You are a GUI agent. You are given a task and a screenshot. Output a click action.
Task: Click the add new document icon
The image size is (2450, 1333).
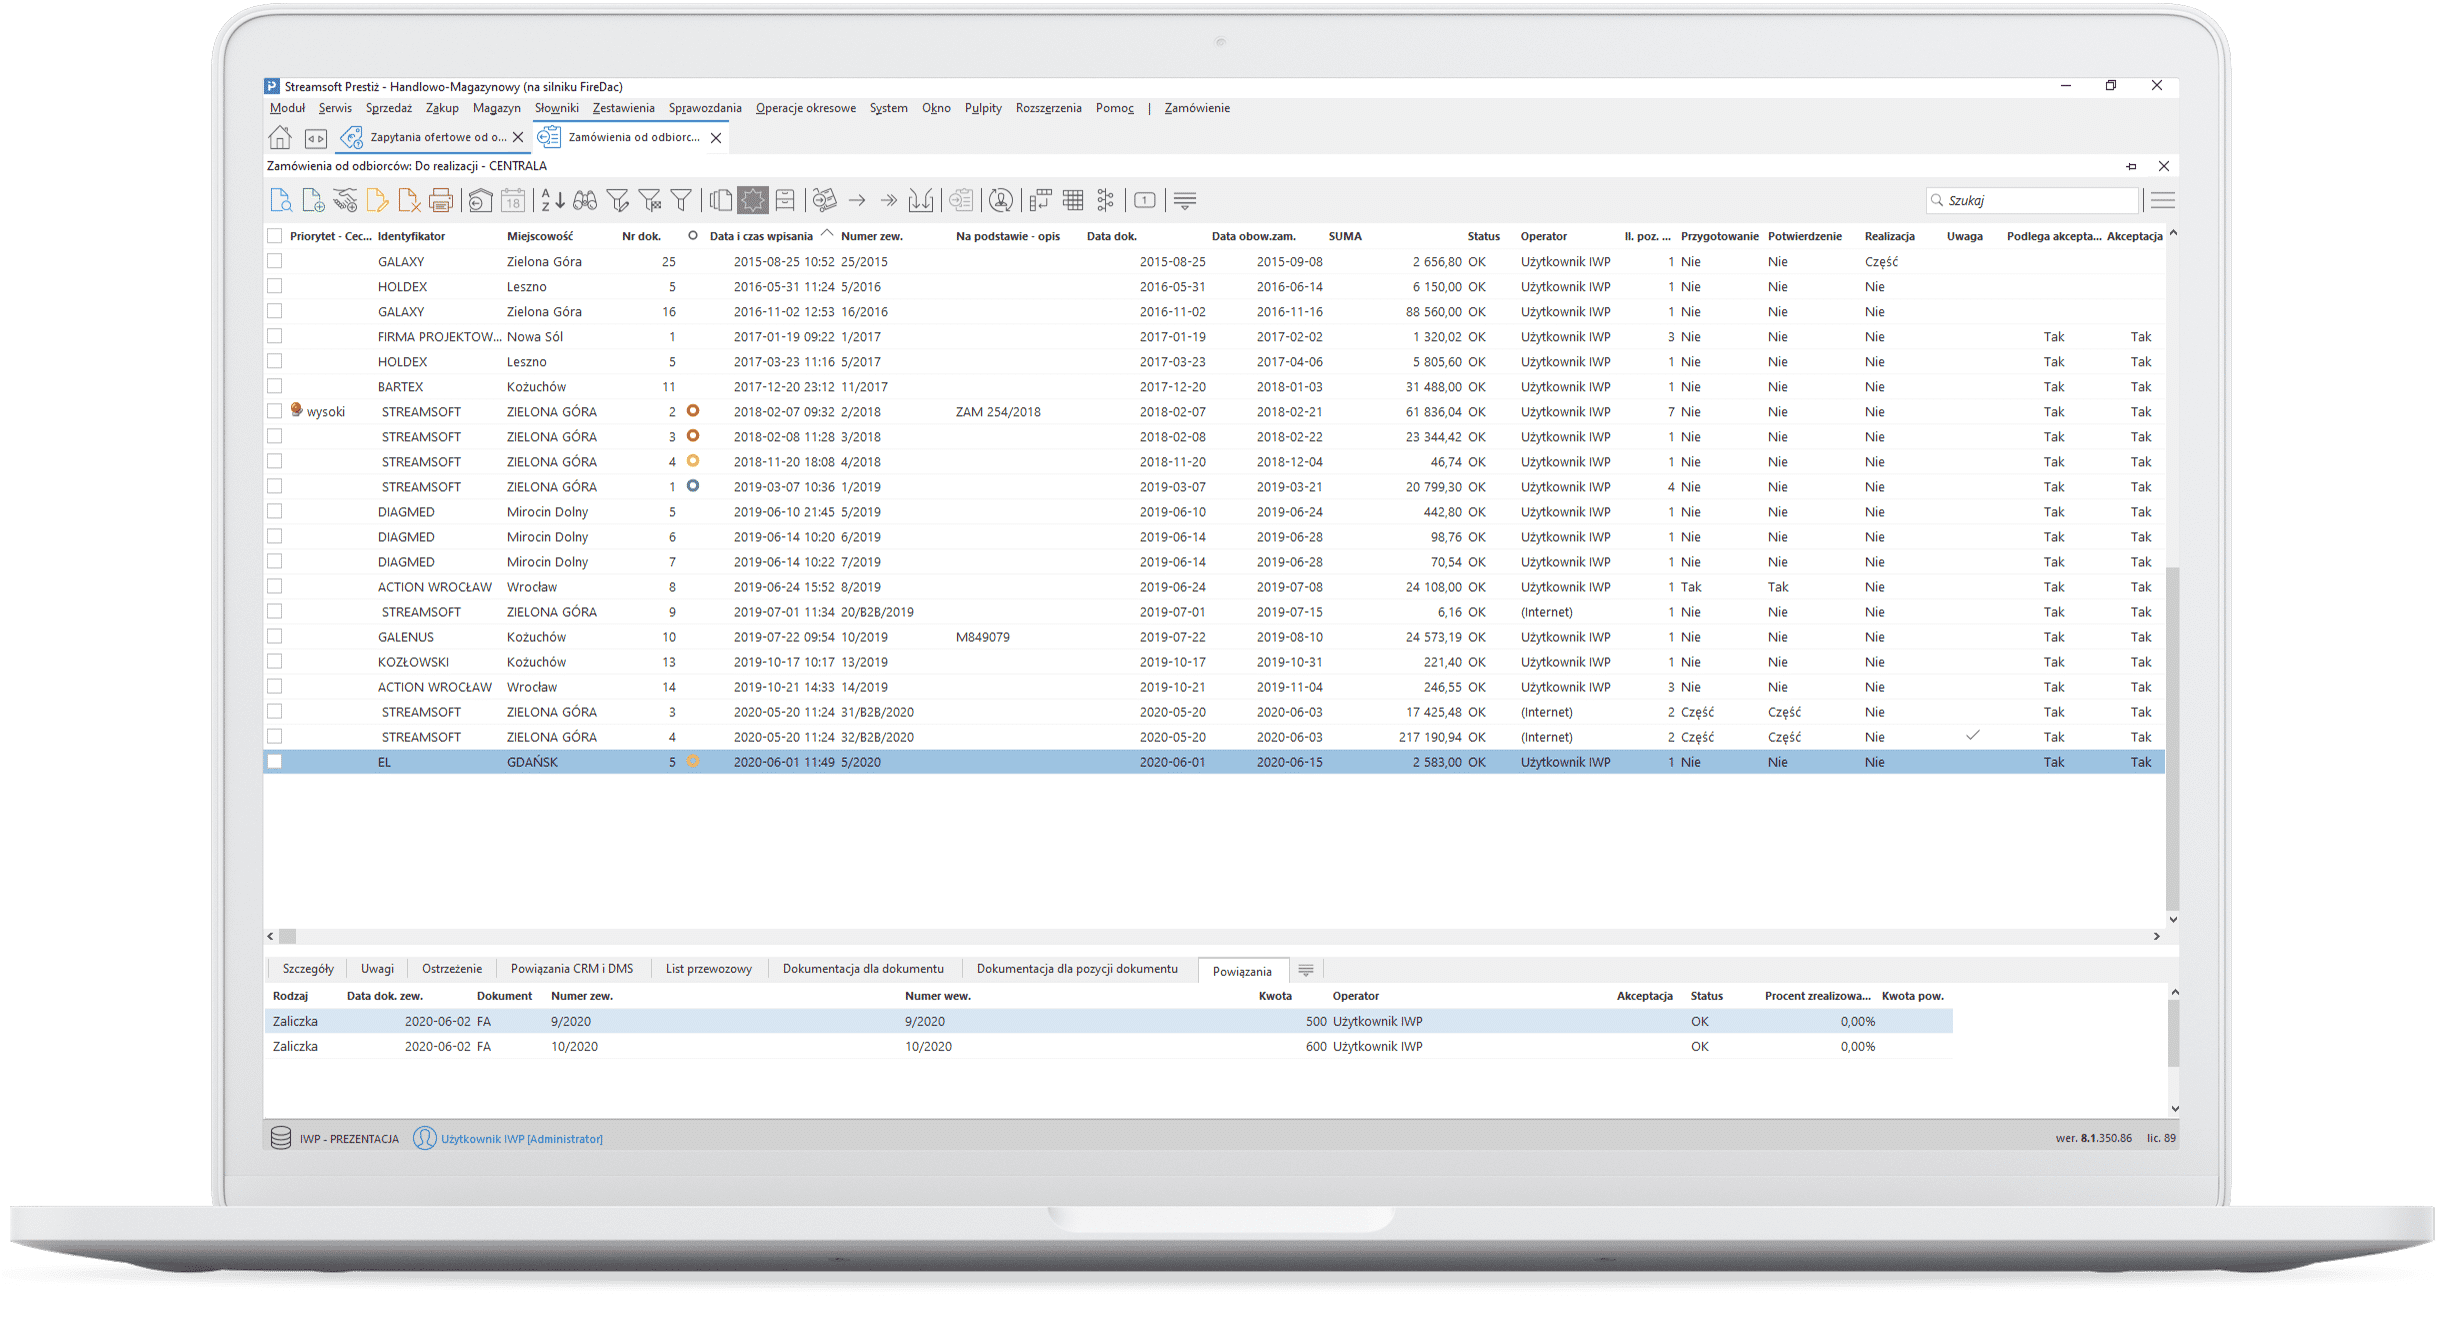click(313, 201)
